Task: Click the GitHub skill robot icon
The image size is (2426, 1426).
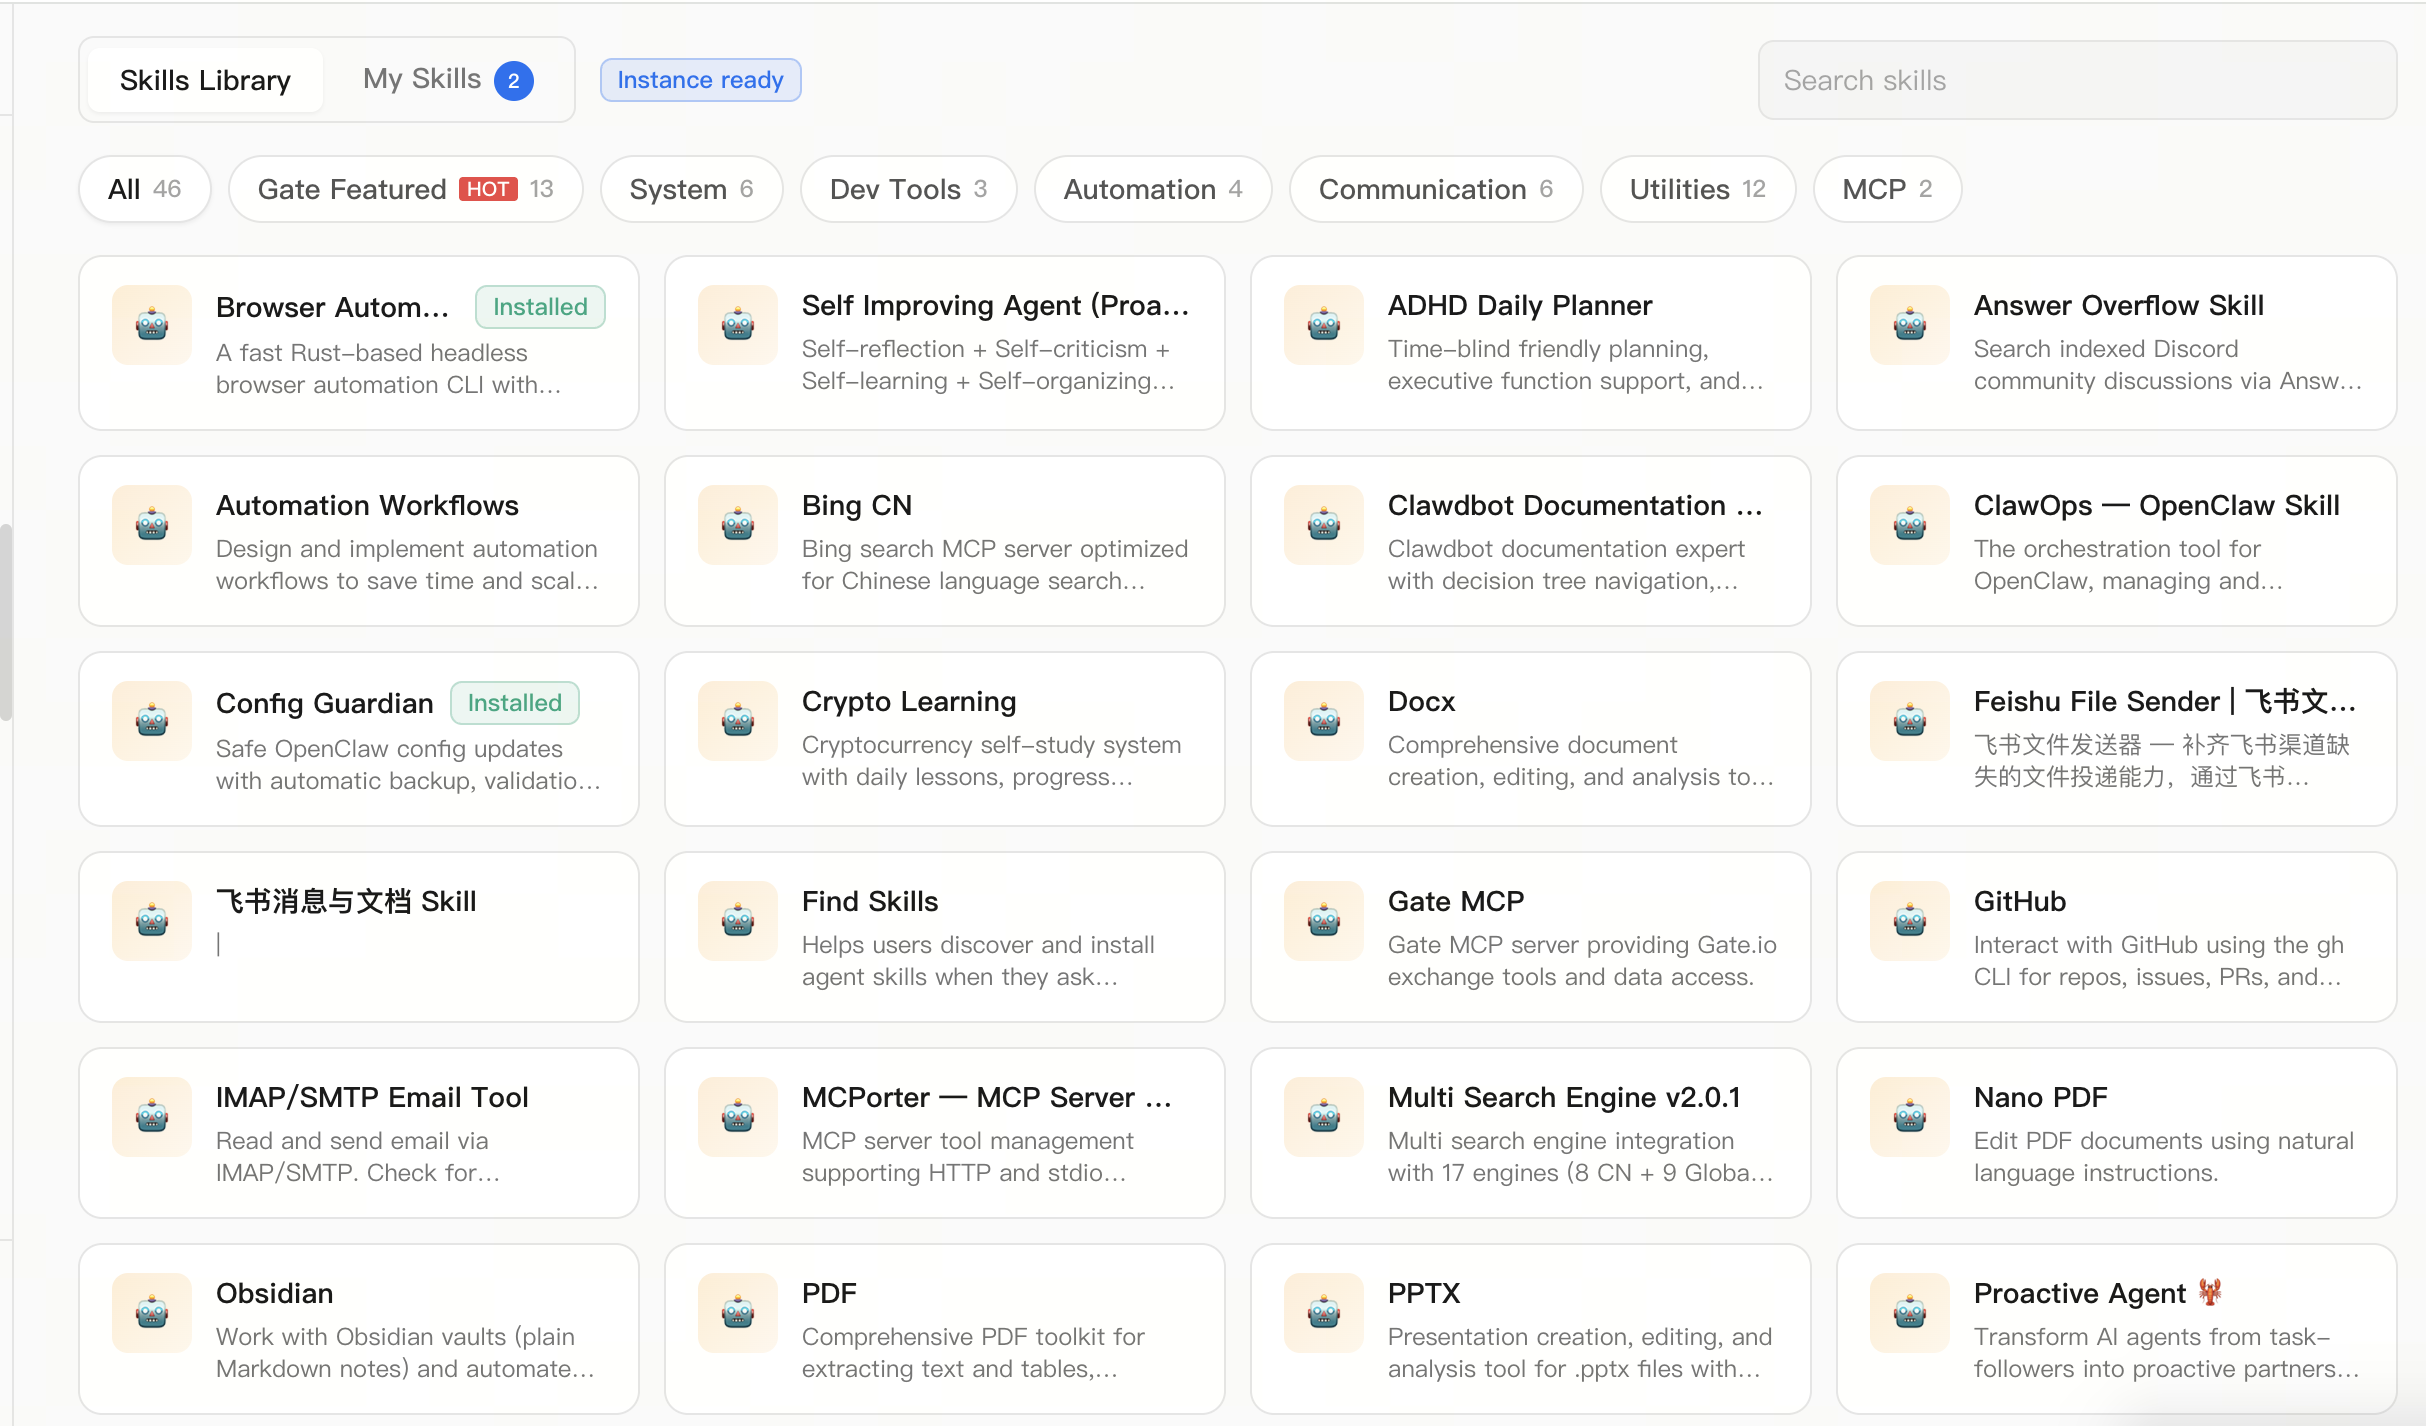Action: click(x=1909, y=921)
